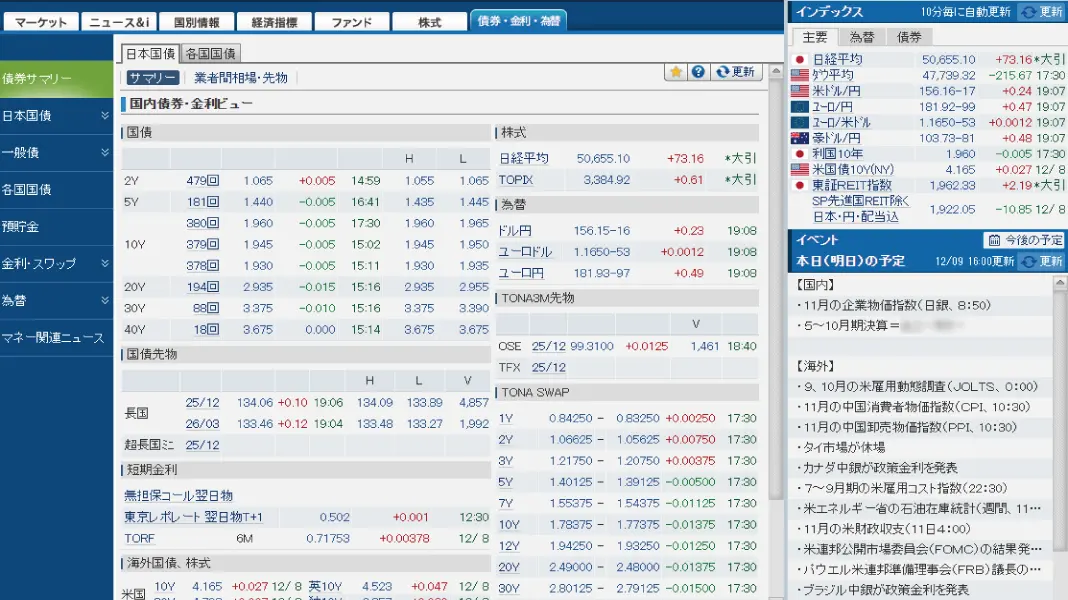Open 超長国ミニ 25/12 contract link
Screen dimensions: 1068x600
click(x=202, y=445)
